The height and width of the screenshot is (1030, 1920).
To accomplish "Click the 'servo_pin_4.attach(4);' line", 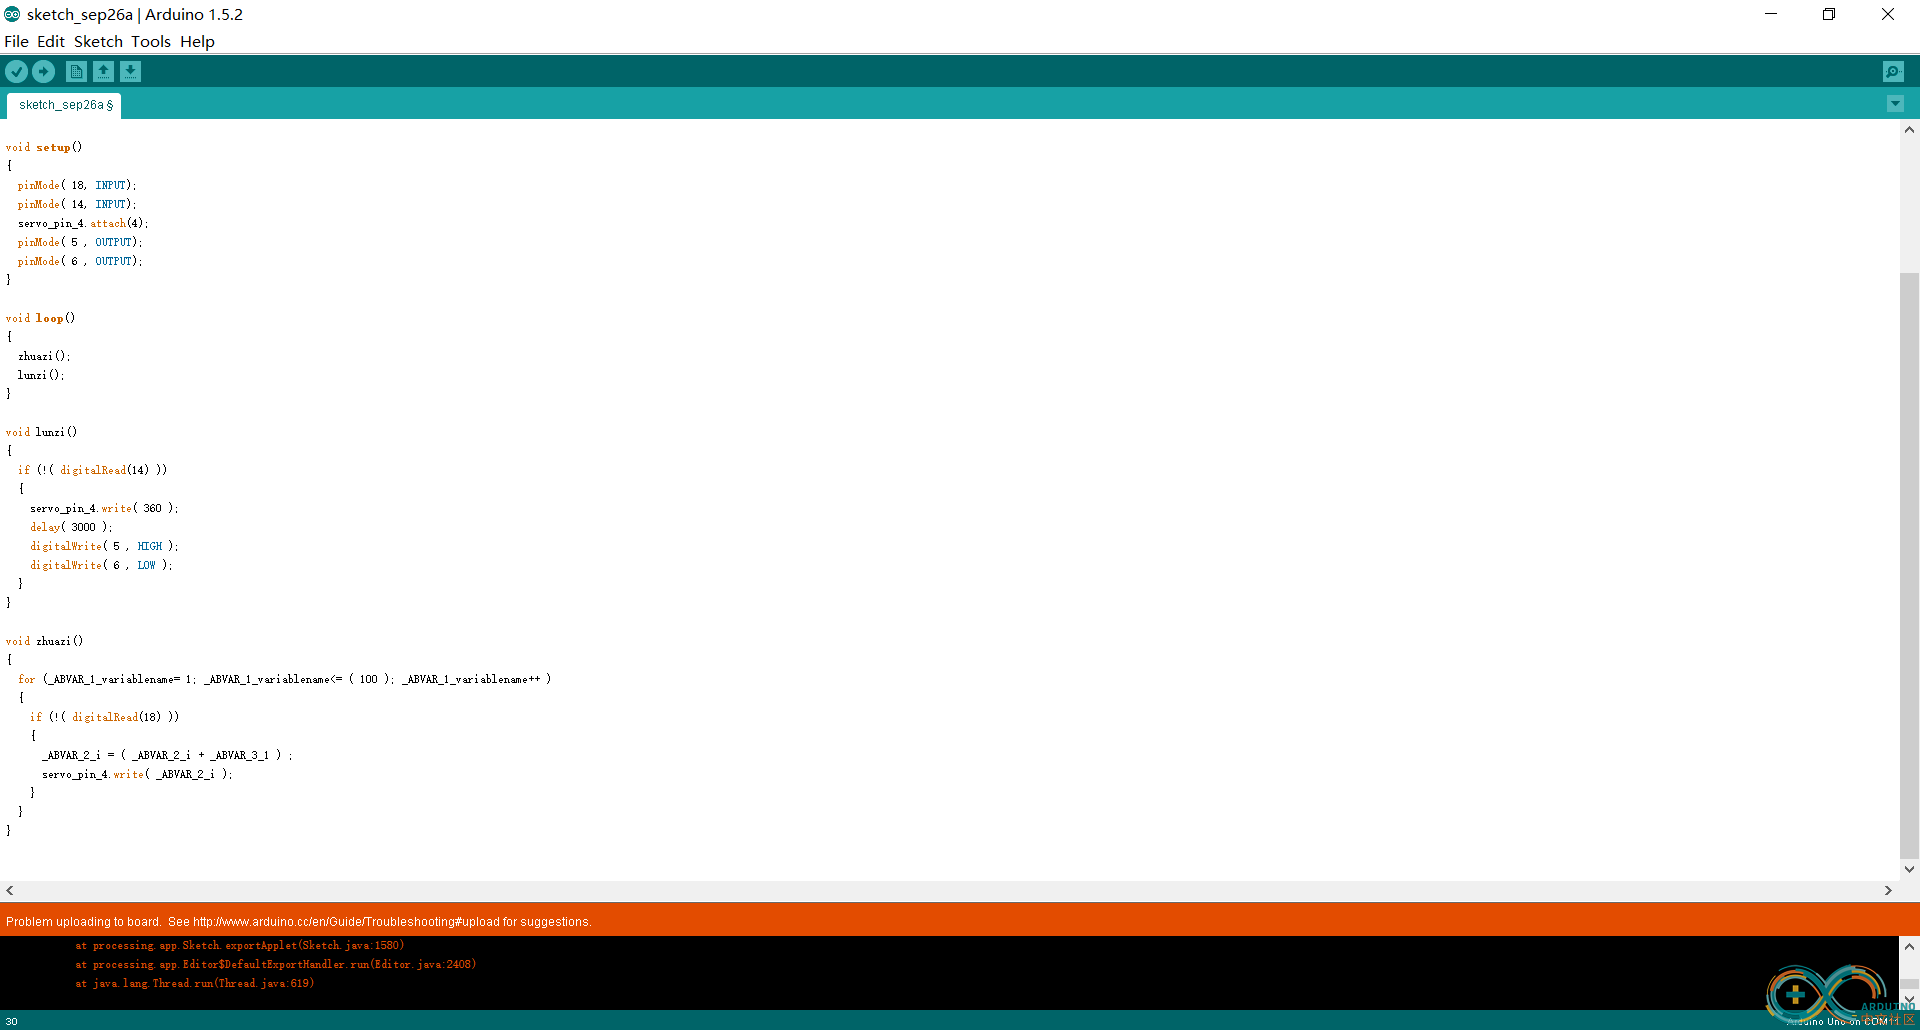I will coord(83,223).
